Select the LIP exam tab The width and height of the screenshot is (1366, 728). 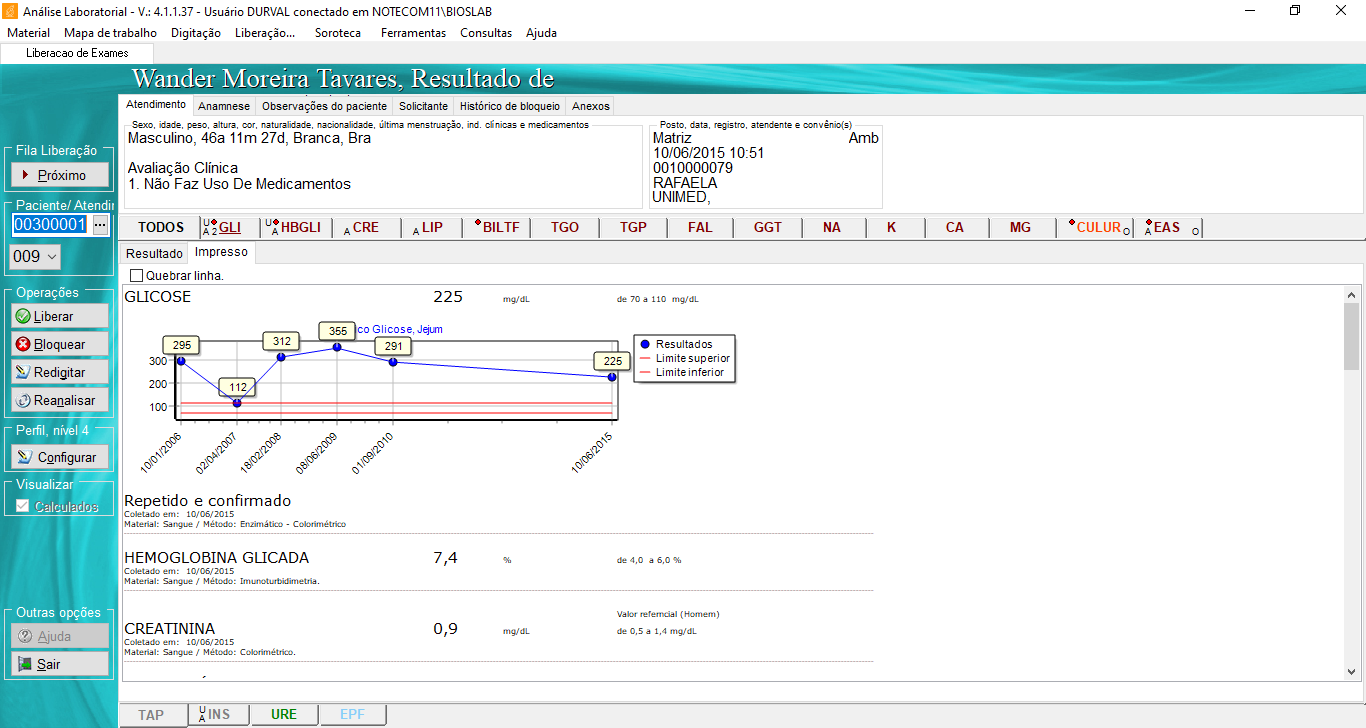click(x=432, y=227)
